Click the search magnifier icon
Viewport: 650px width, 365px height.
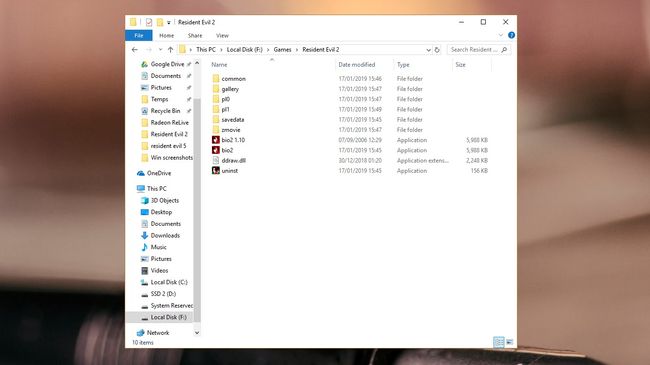pyautogui.click(x=504, y=50)
